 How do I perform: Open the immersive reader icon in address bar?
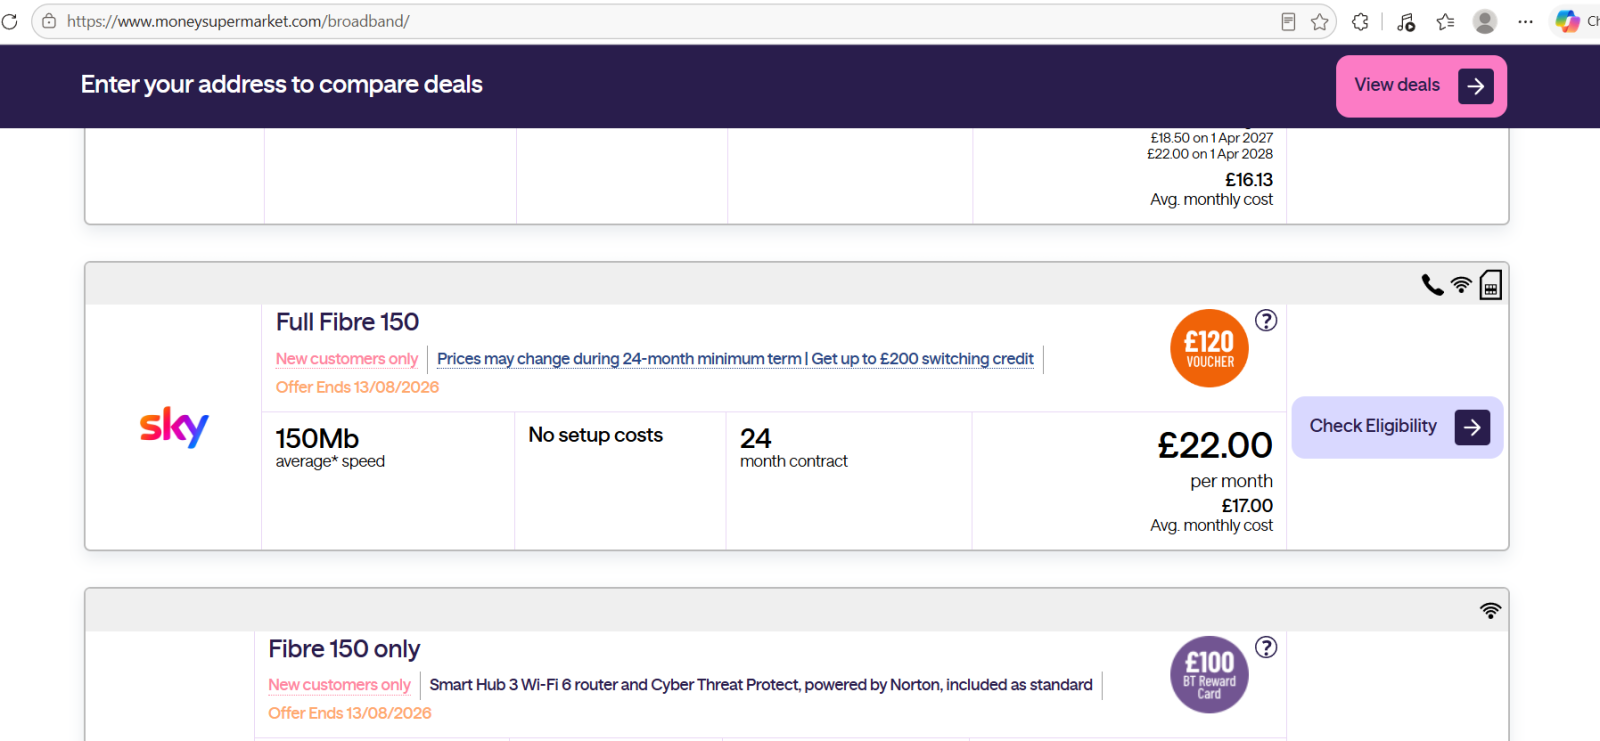[1288, 21]
